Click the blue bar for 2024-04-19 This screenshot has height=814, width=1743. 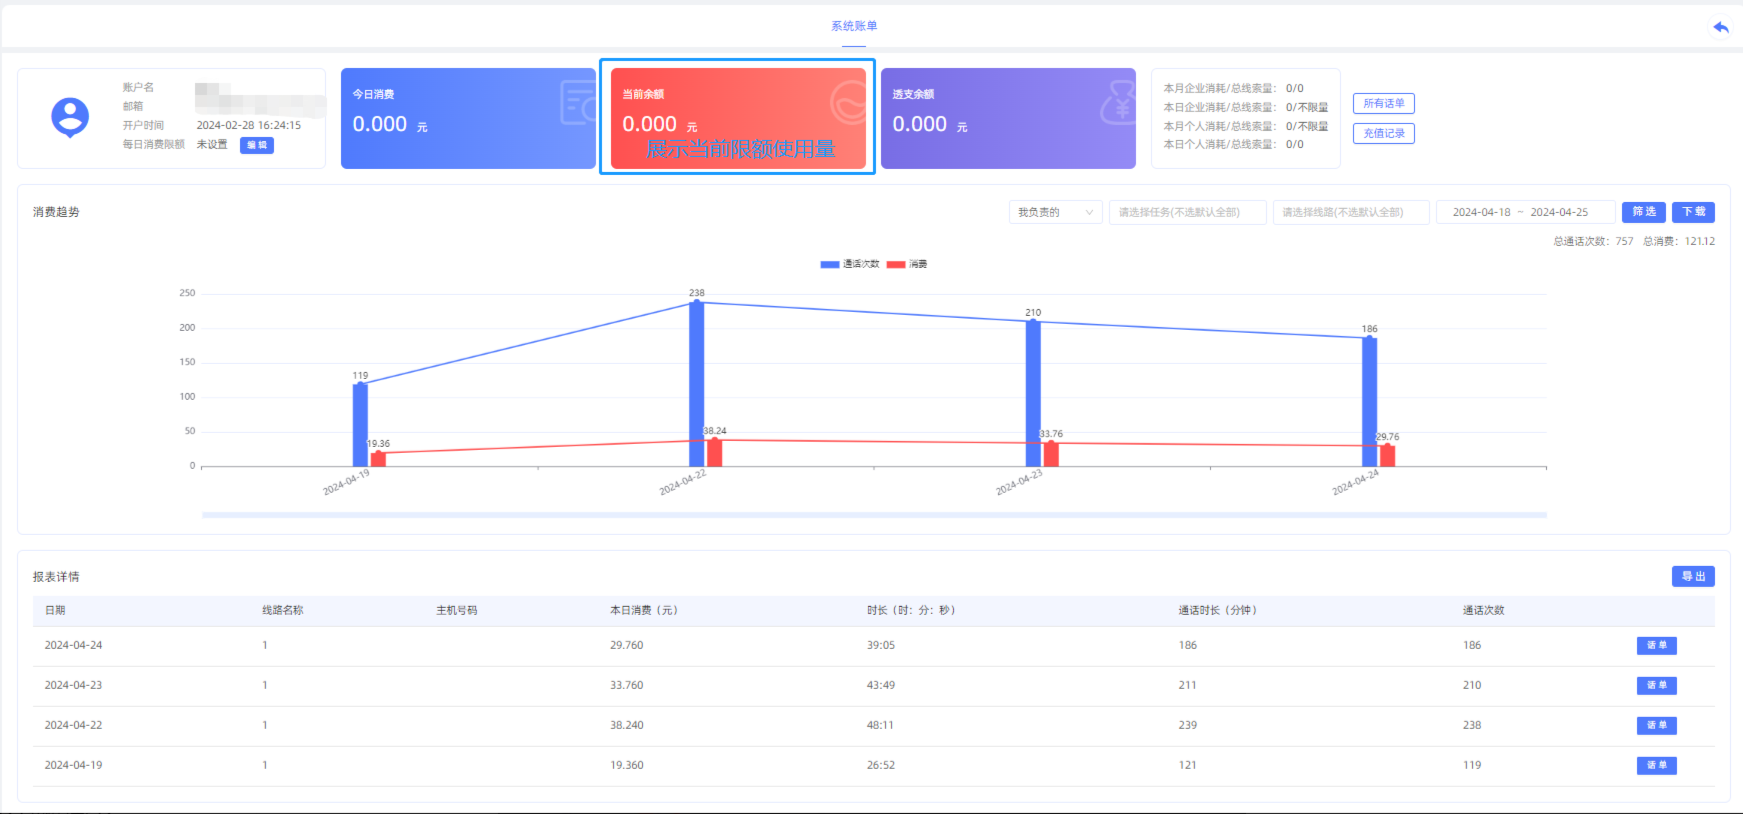(360, 425)
